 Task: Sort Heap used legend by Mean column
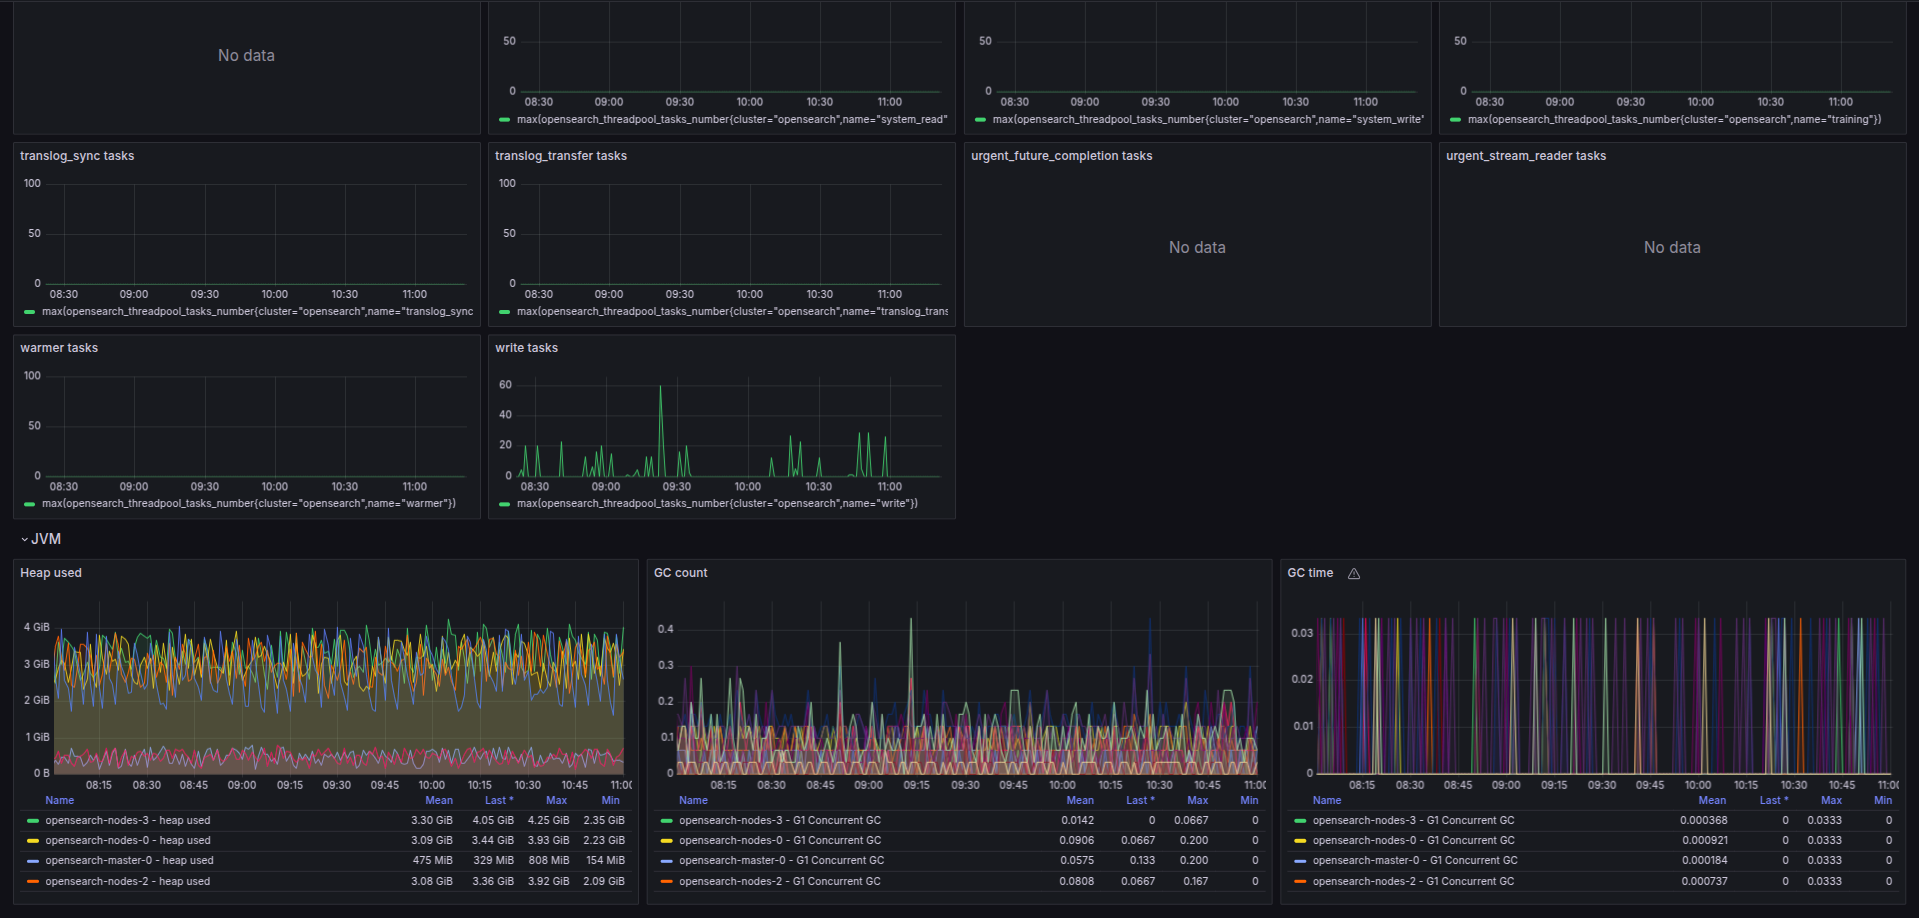(438, 800)
